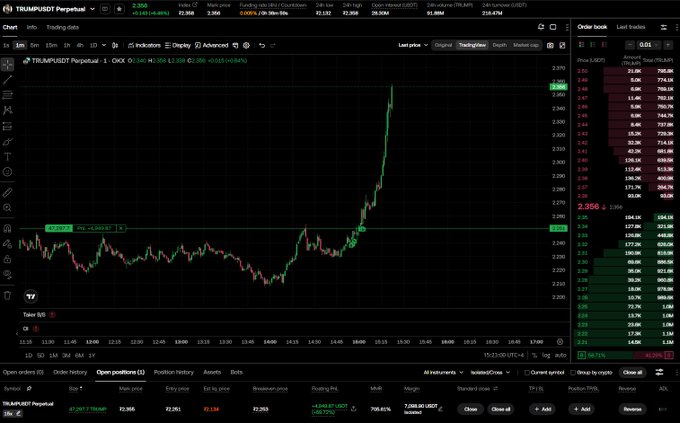Viewport: 680px width, 423px height.
Task: Switch chart to Depth view
Action: tap(499, 45)
